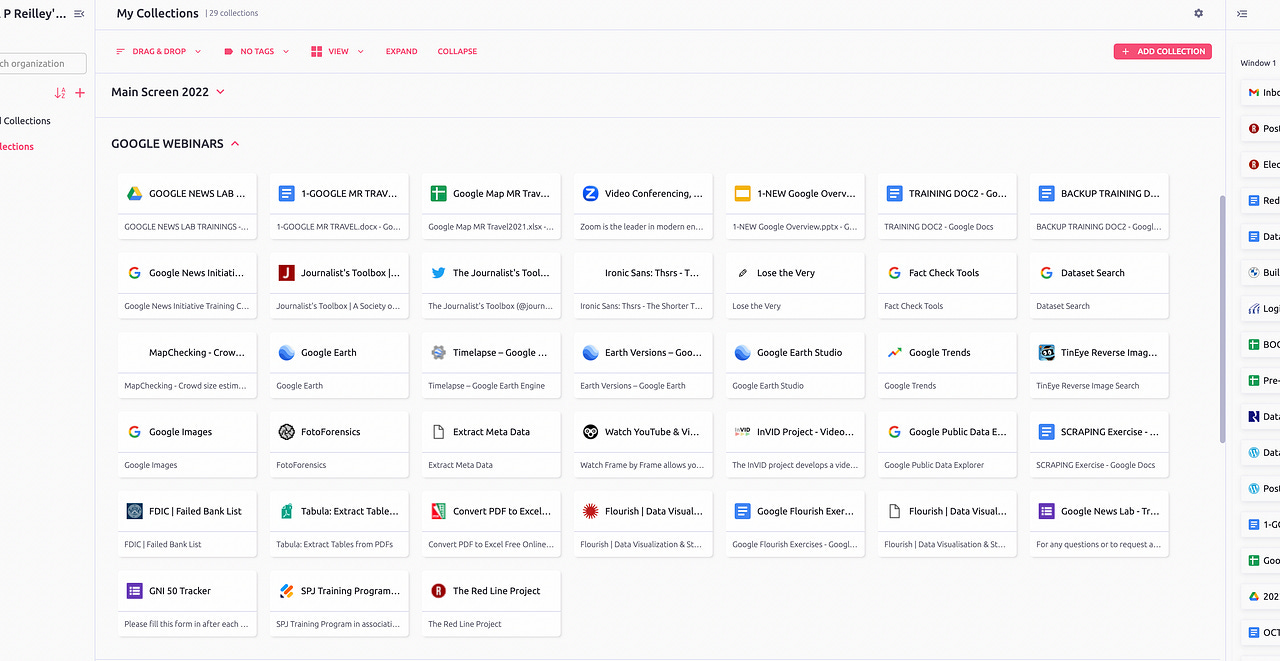The height and width of the screenshot is (661, 1280).
Task: Click the Google Earth Studio card
Action: 795,365
